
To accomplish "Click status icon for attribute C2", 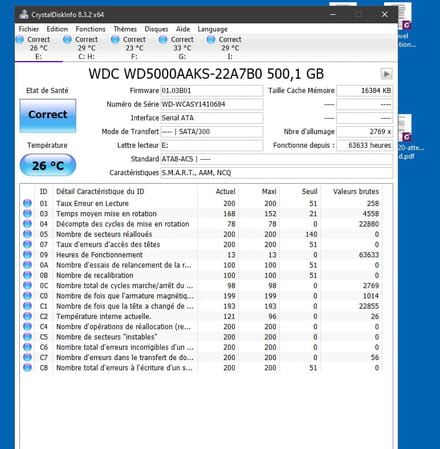I will [27, 316].
